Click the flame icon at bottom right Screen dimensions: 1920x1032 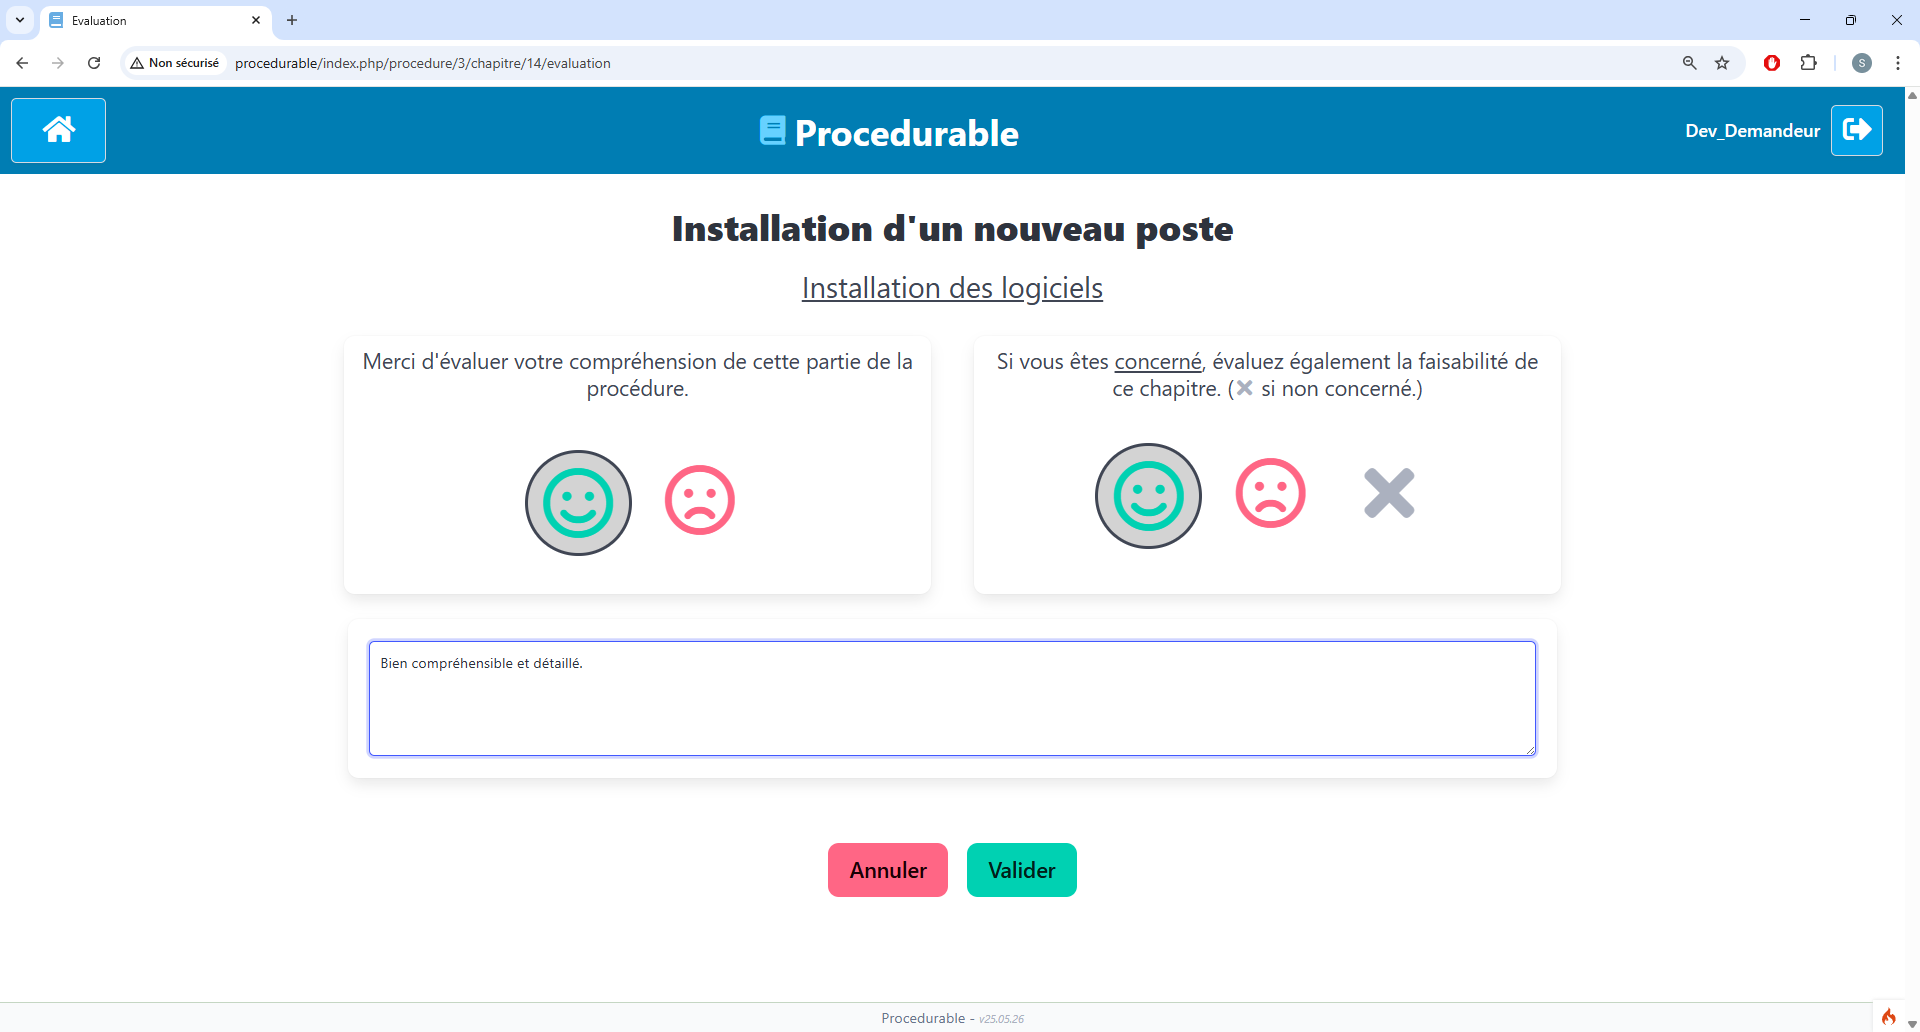point(1889,1016)
